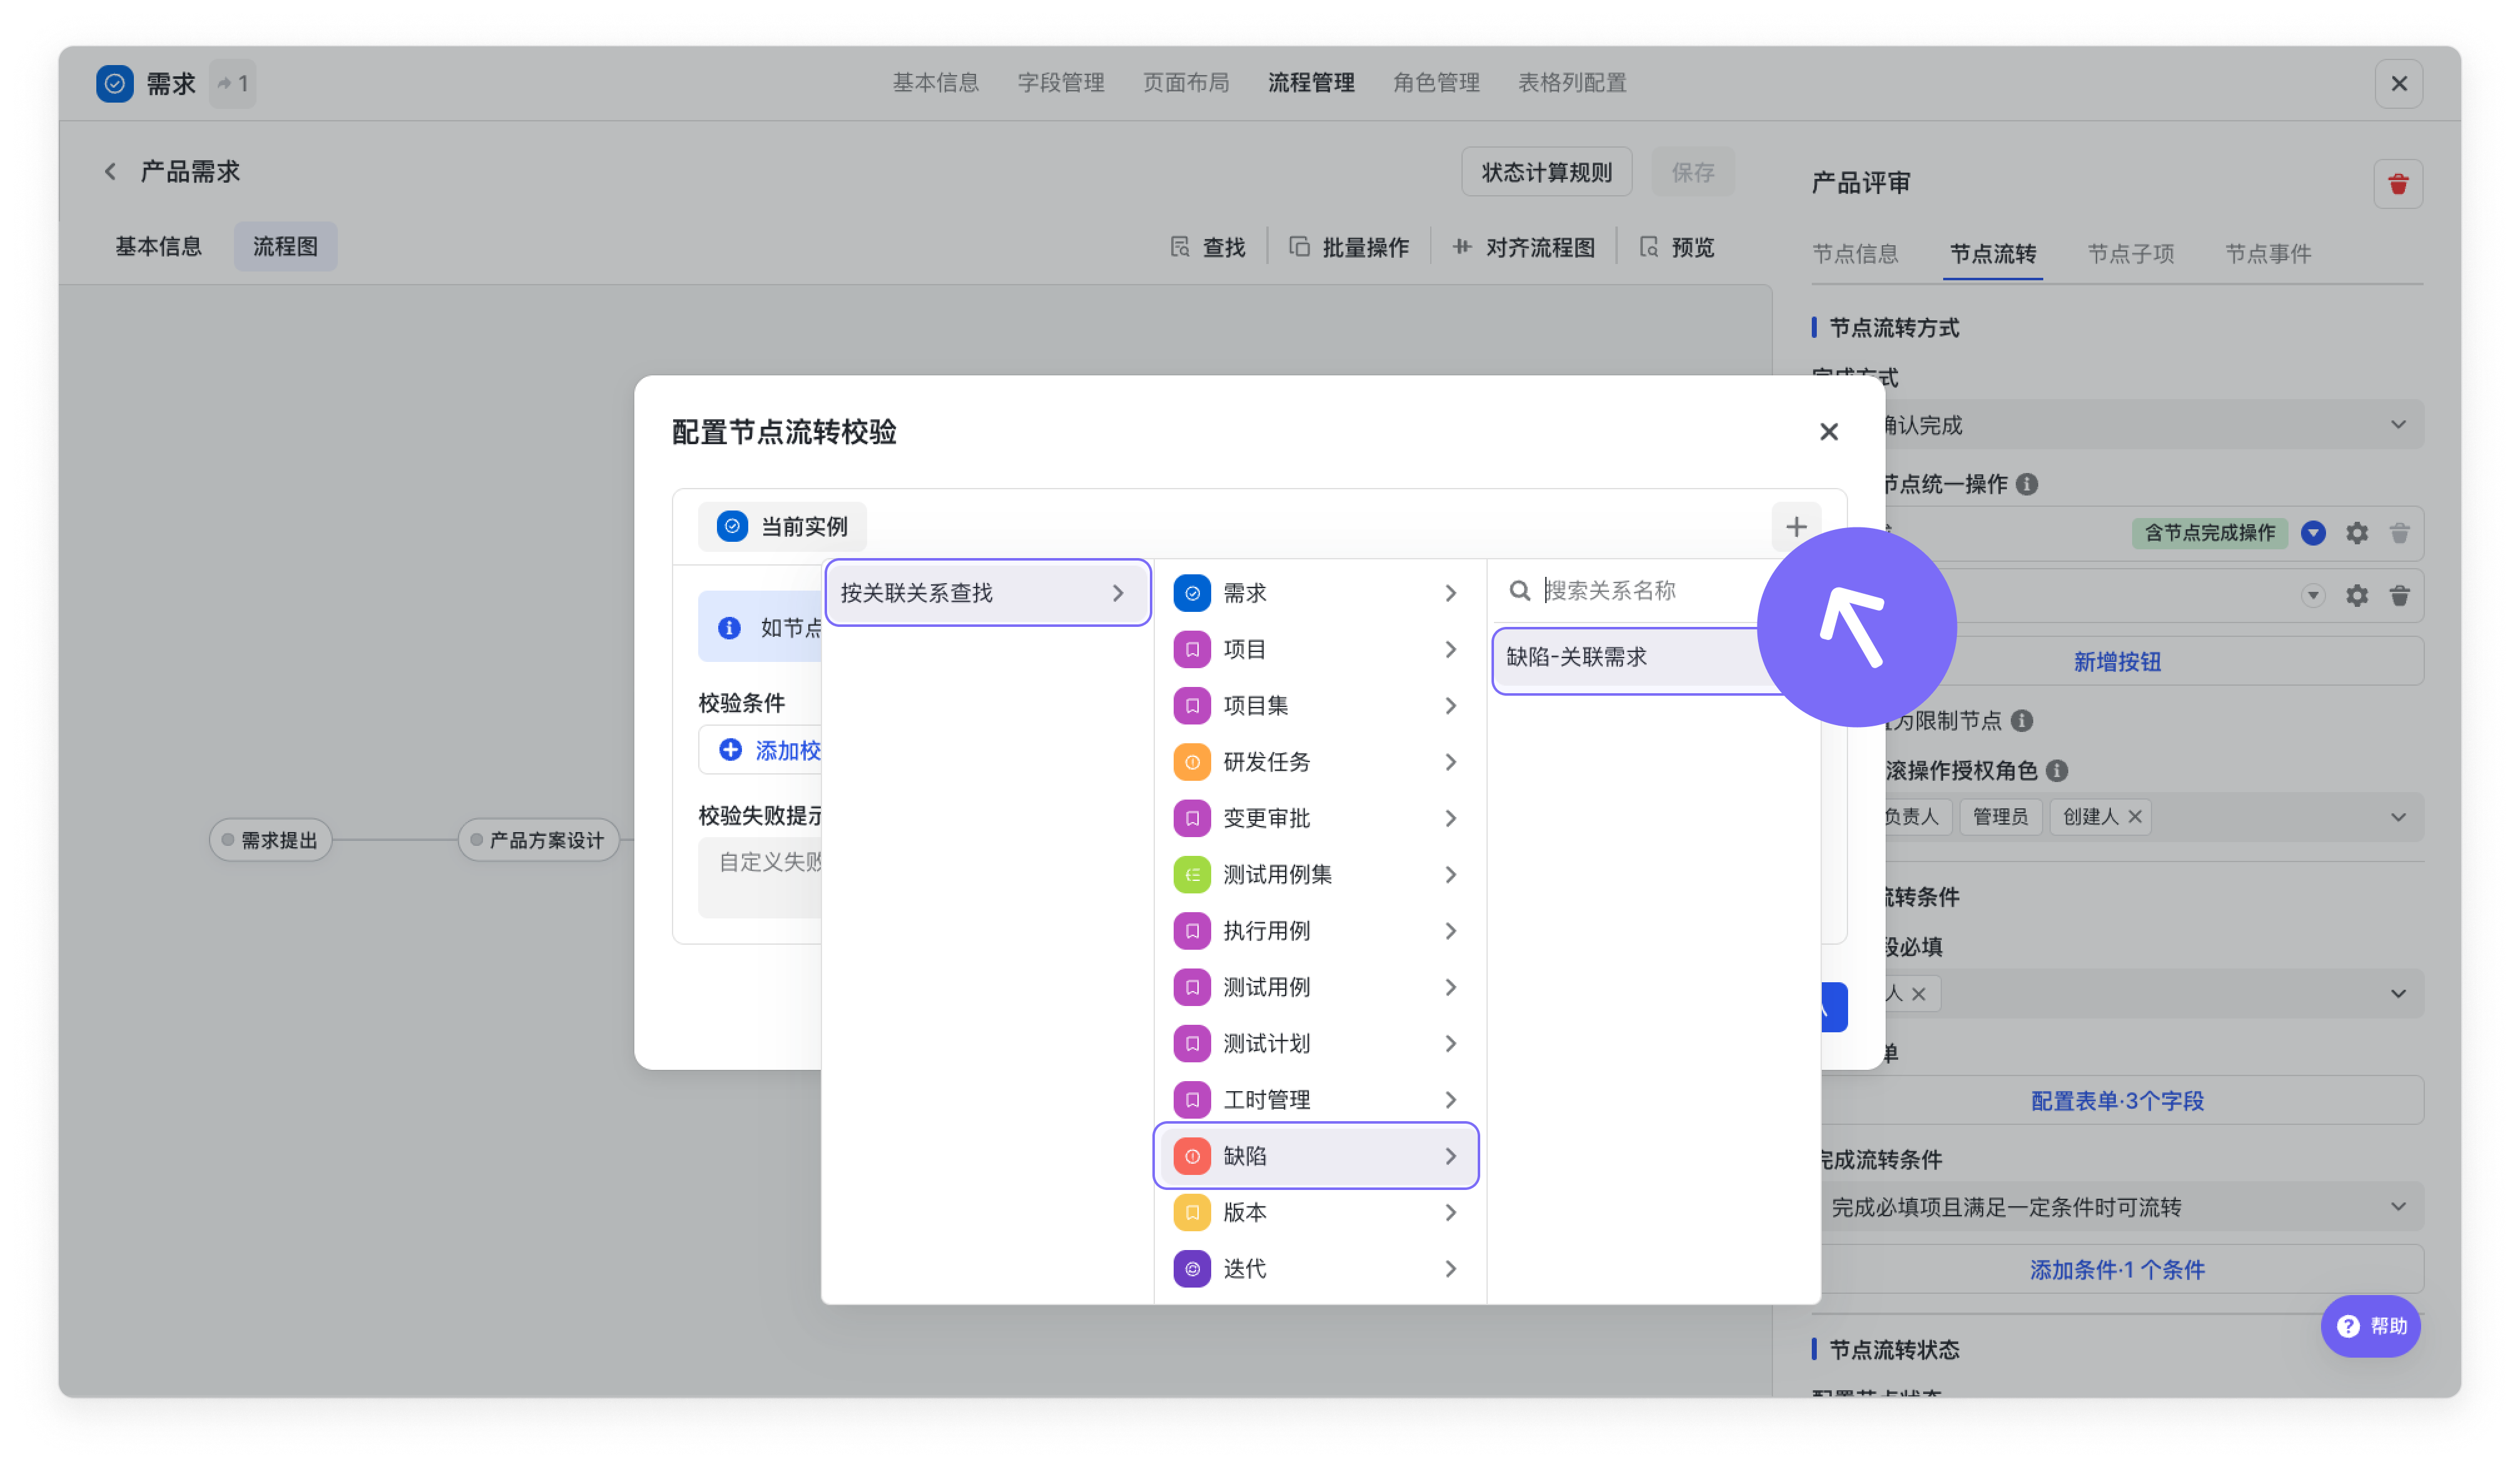Click the 测试用例 type icon in menu
Screen dimensions: 2520x1469
pos(1192,988)
